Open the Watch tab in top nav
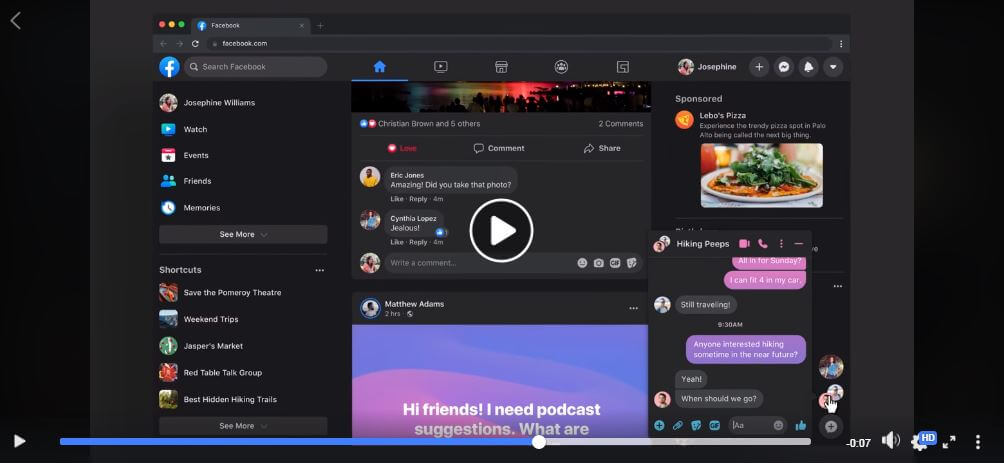The height and width of the screenshot is (464, 1004). point(441,67)
